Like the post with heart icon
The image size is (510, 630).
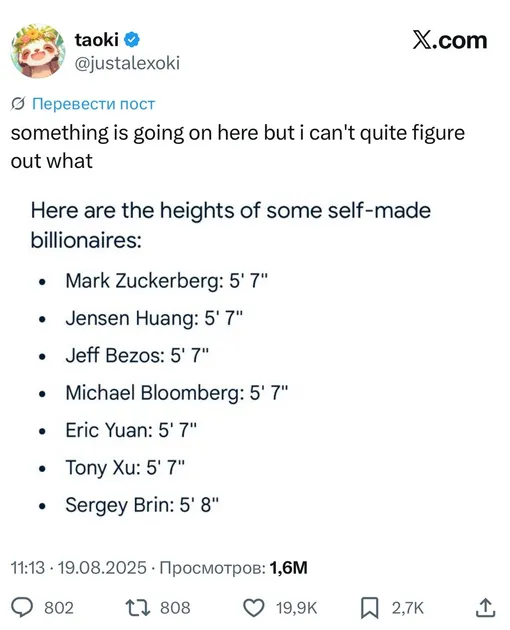254,608
